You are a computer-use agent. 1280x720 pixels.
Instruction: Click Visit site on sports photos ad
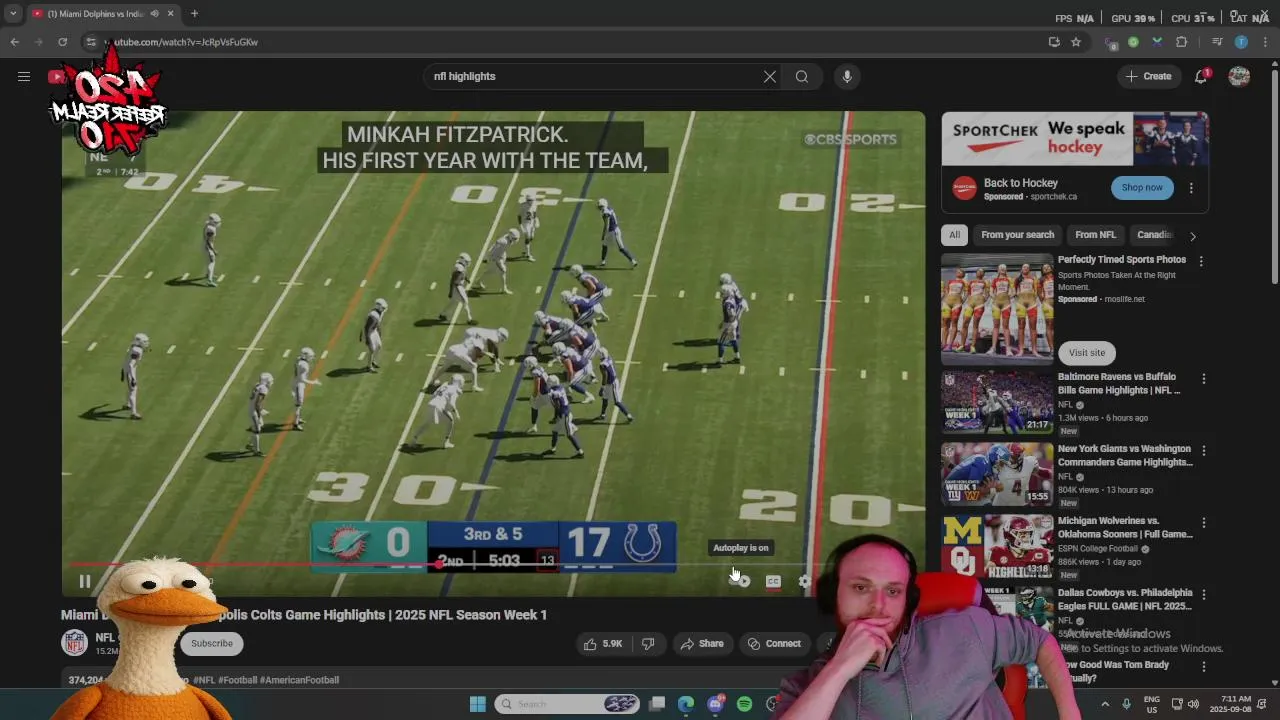point(1087,352)
